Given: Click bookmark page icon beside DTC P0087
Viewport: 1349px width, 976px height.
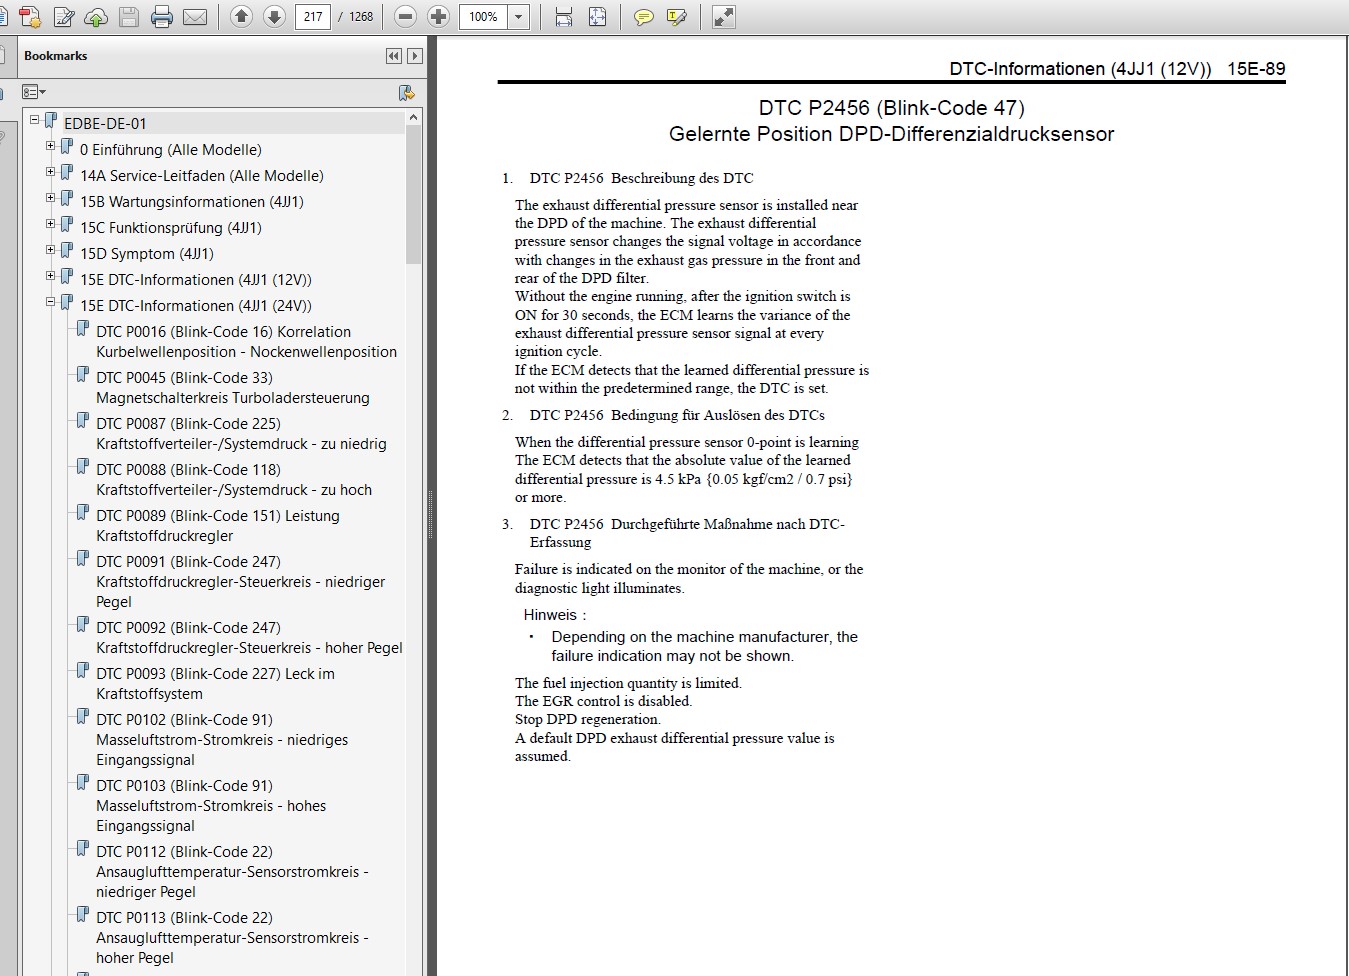Looking at the screenshot, I should [83, 420].
